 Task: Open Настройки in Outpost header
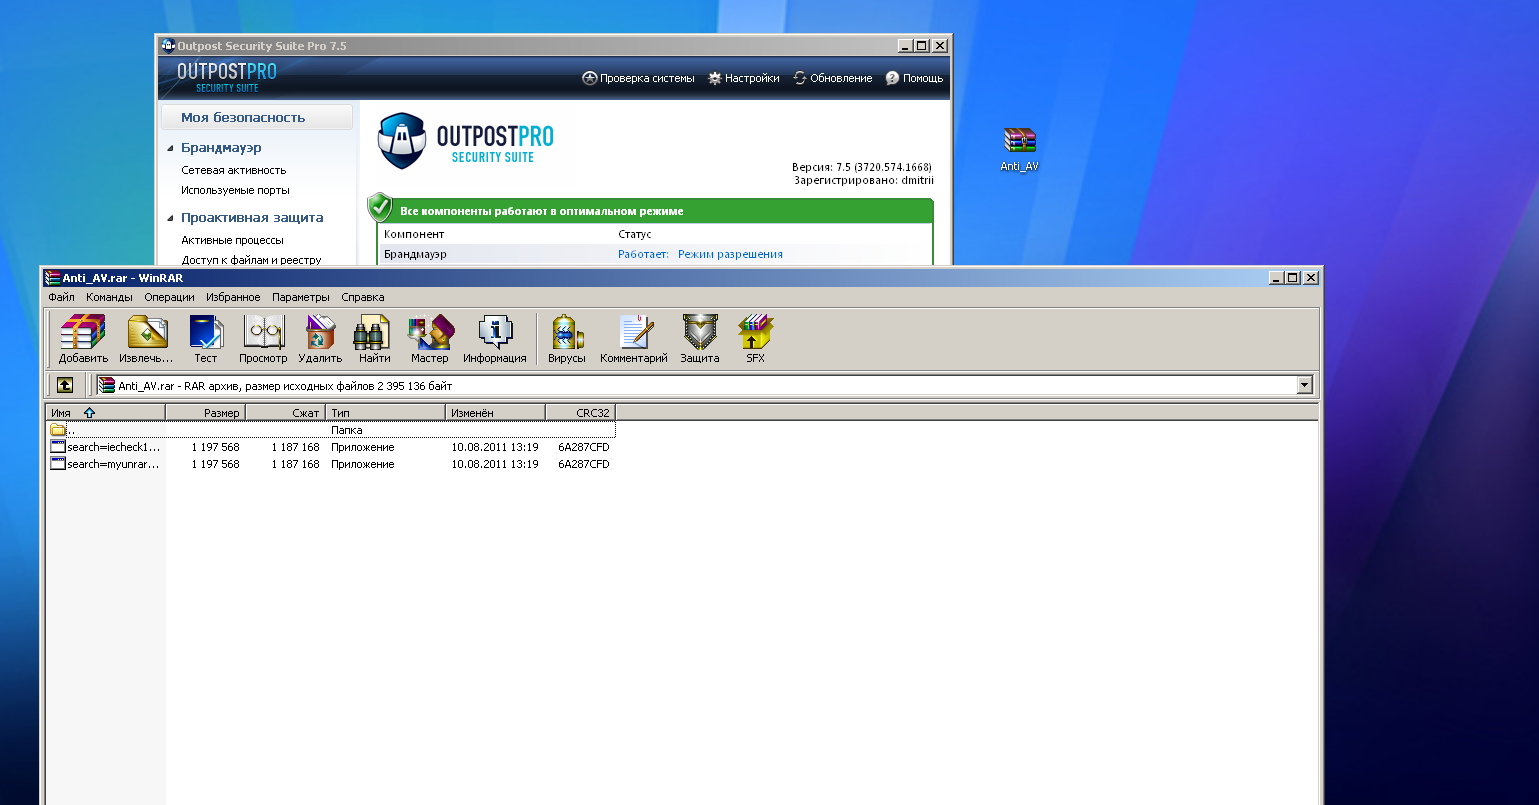click(743, 78)
